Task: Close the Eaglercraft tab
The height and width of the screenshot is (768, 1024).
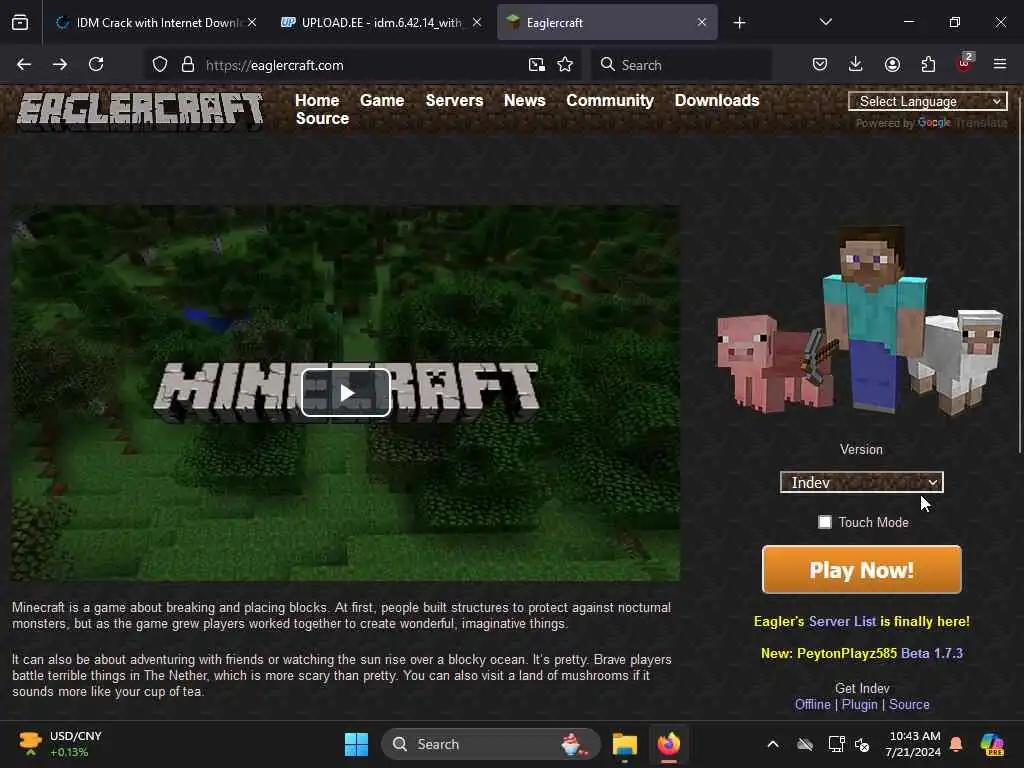Action: coord(702,22)
